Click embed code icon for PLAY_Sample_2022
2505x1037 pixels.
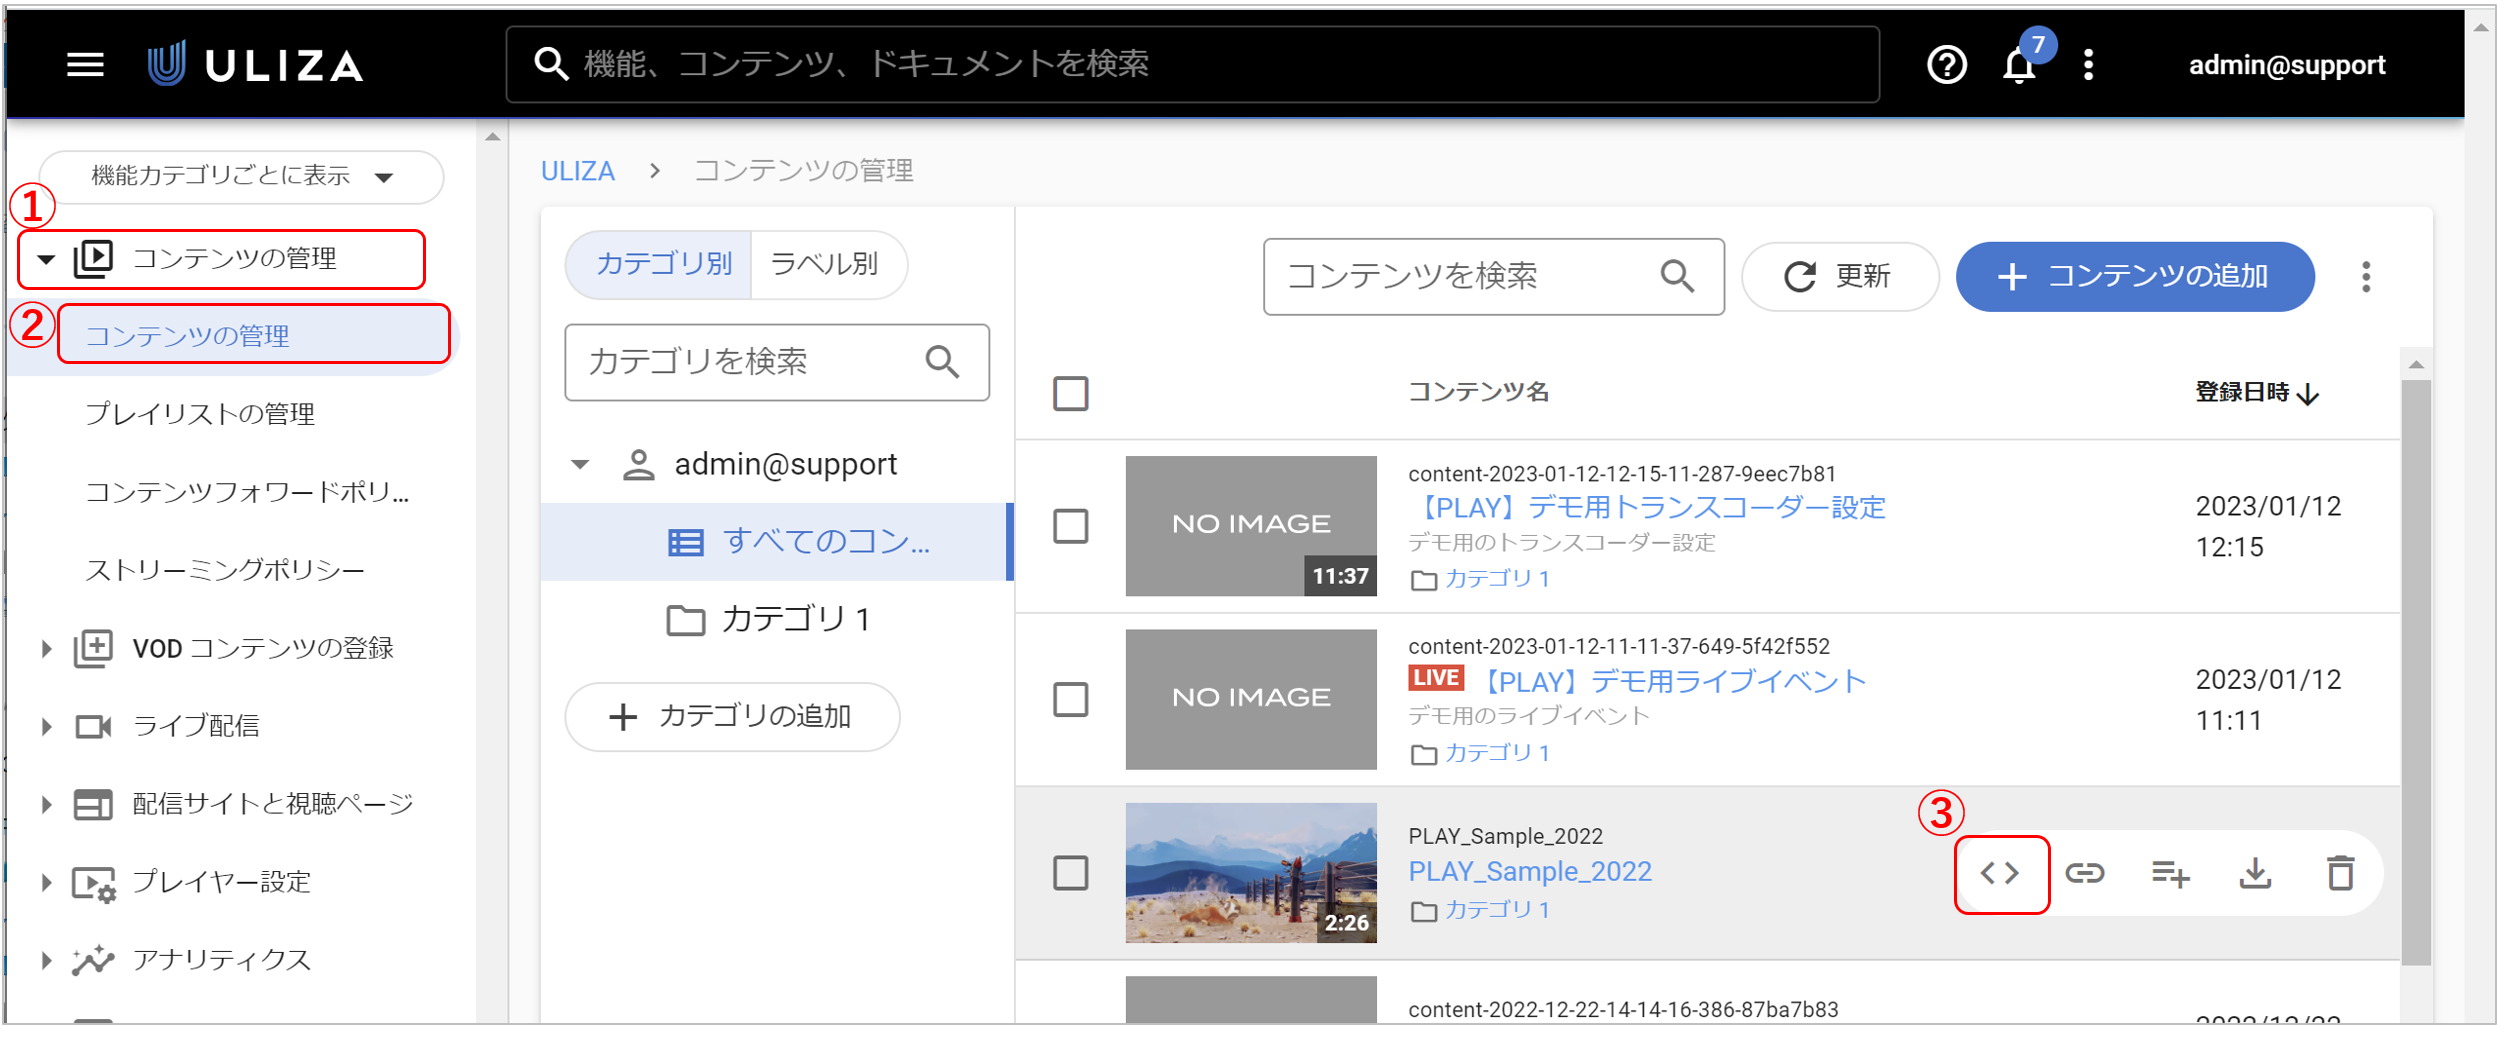(x=2000, y=873)
